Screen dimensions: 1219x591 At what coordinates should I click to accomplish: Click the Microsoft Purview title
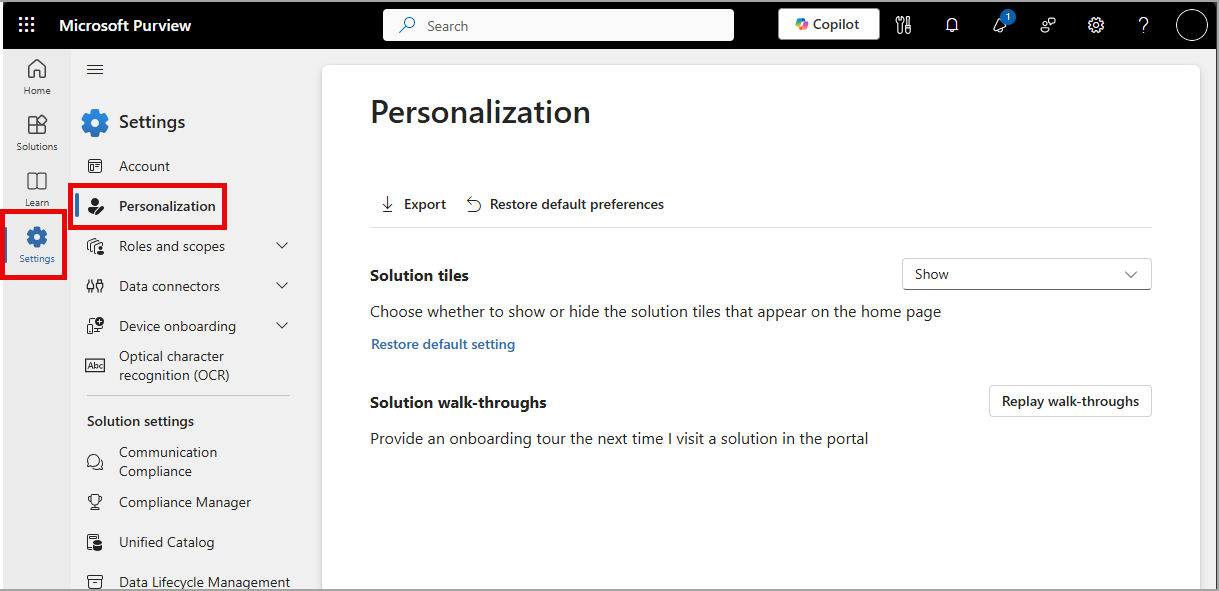point(125,25)
